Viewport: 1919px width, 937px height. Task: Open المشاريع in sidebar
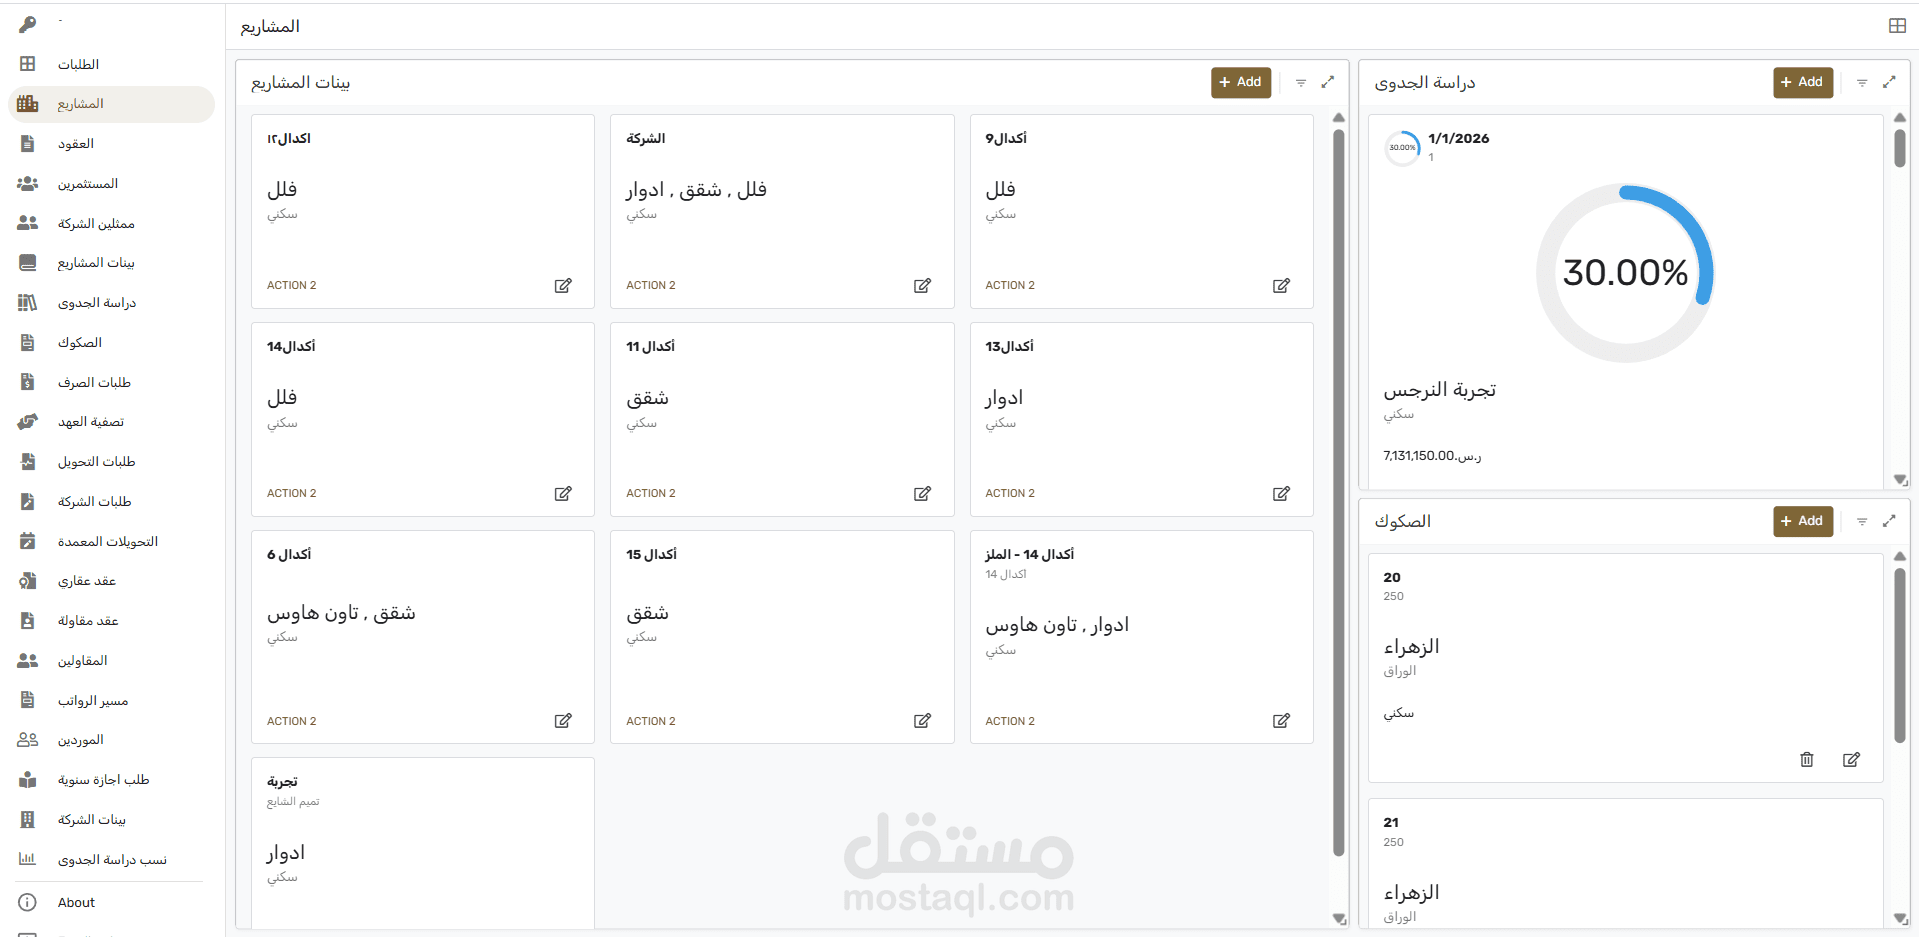click(x=111, y=104)
